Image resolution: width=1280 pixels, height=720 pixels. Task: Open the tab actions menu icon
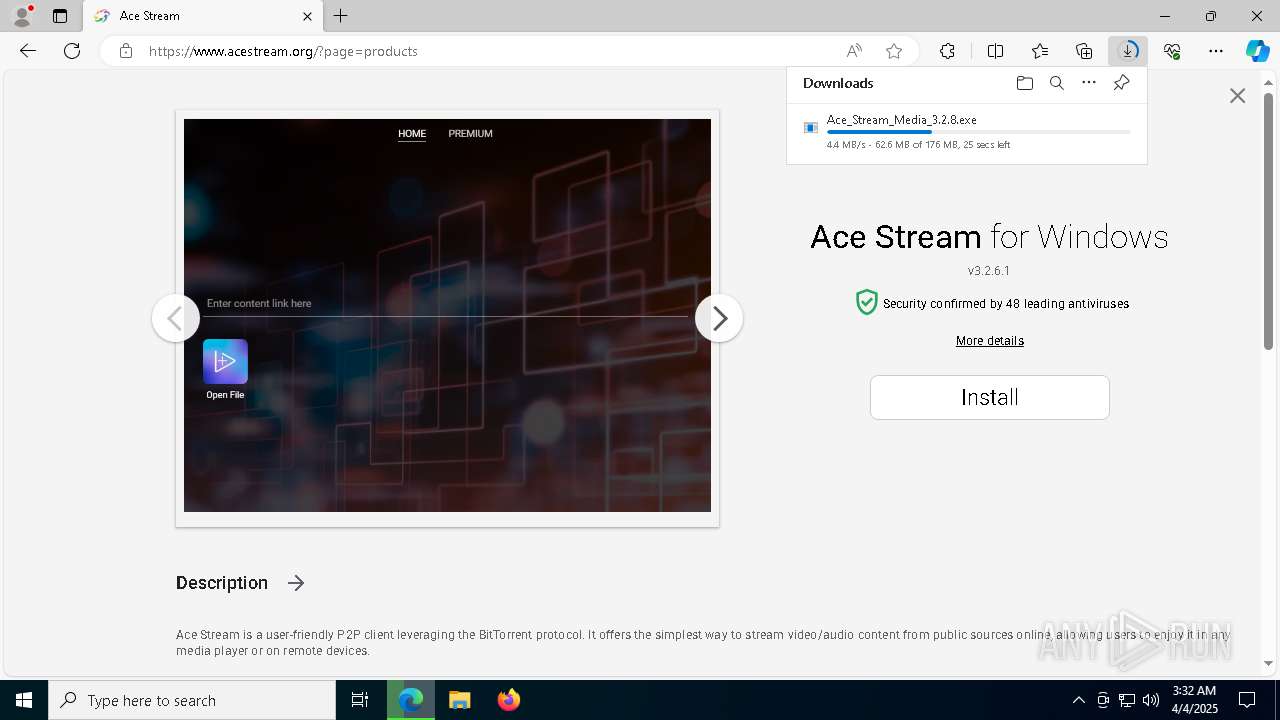click(60, 16)
